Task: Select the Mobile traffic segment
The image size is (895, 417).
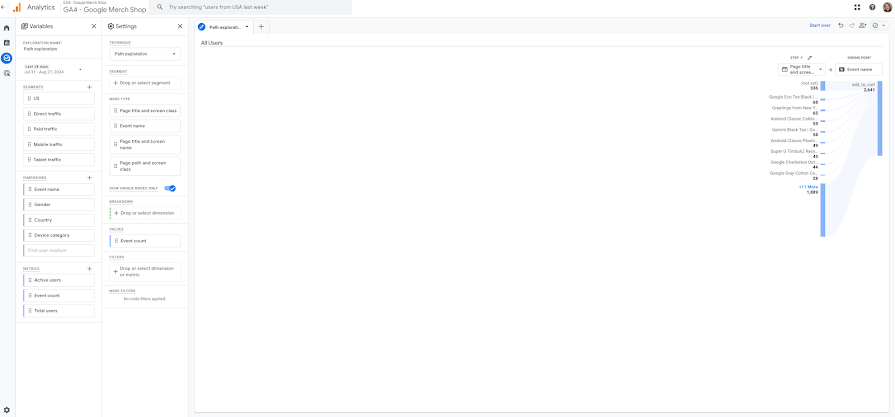Action: (59, 145)
